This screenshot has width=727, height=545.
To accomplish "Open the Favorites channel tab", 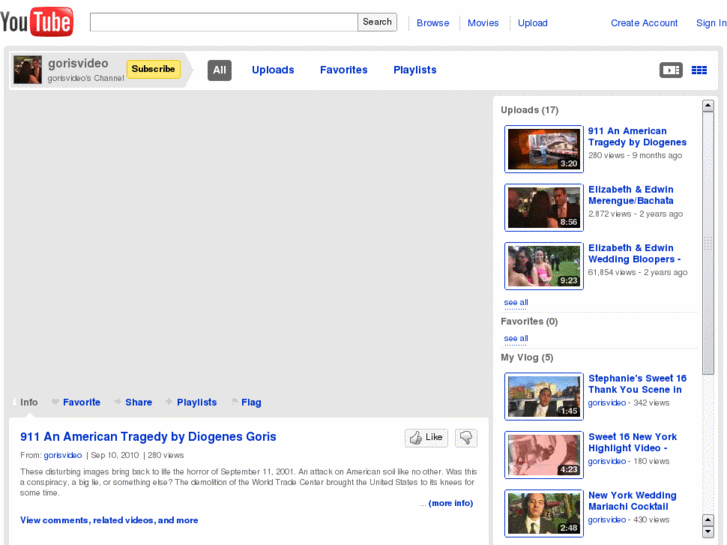I will (344, 70).
